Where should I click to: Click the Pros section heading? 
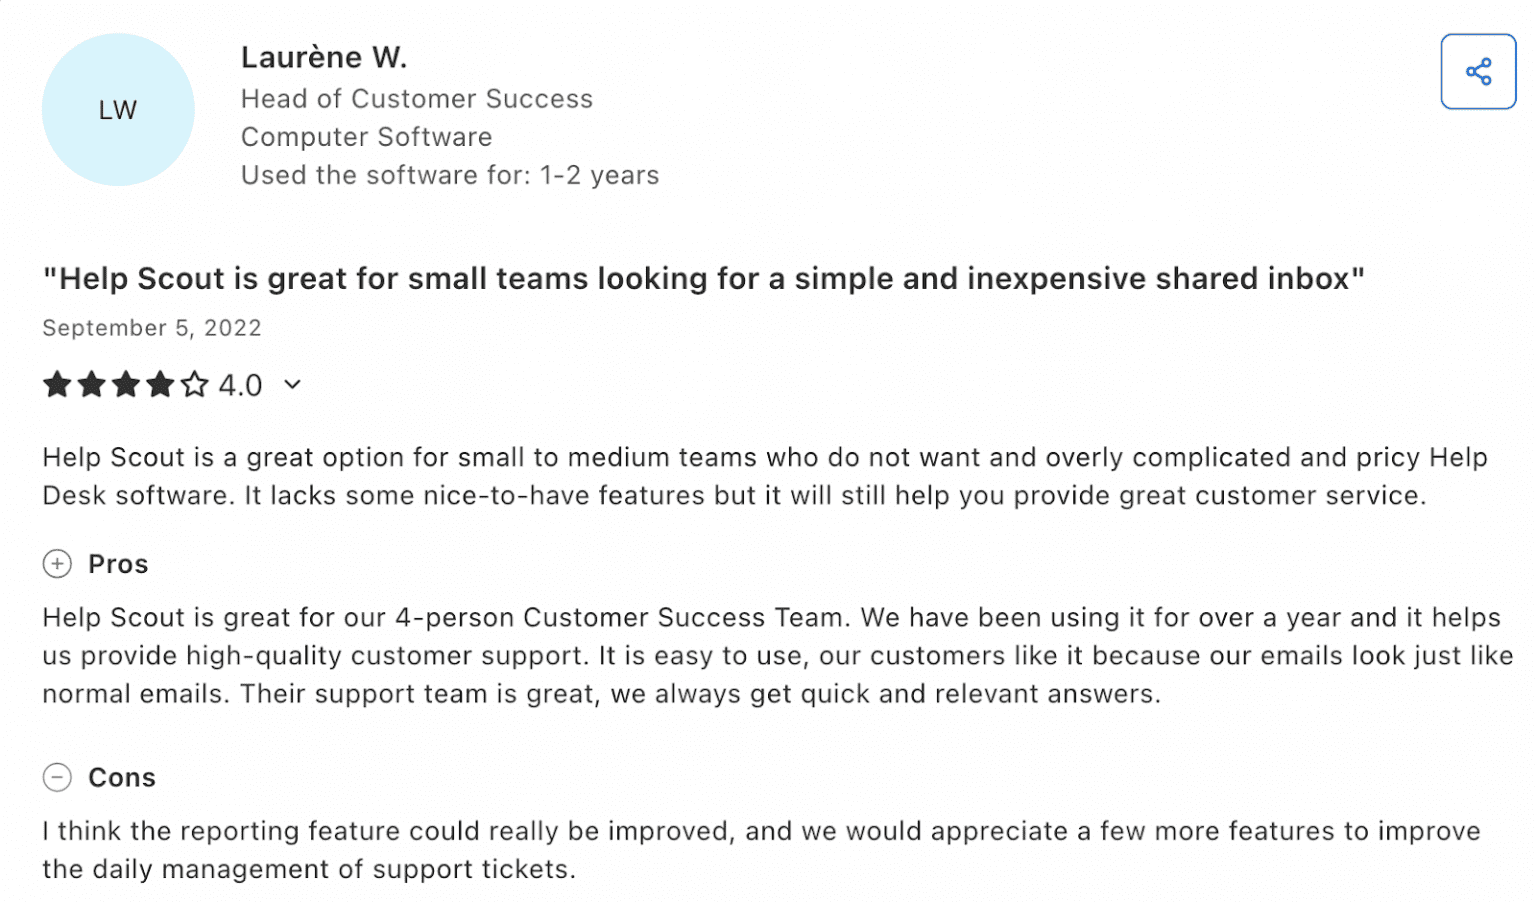point(118,564)
